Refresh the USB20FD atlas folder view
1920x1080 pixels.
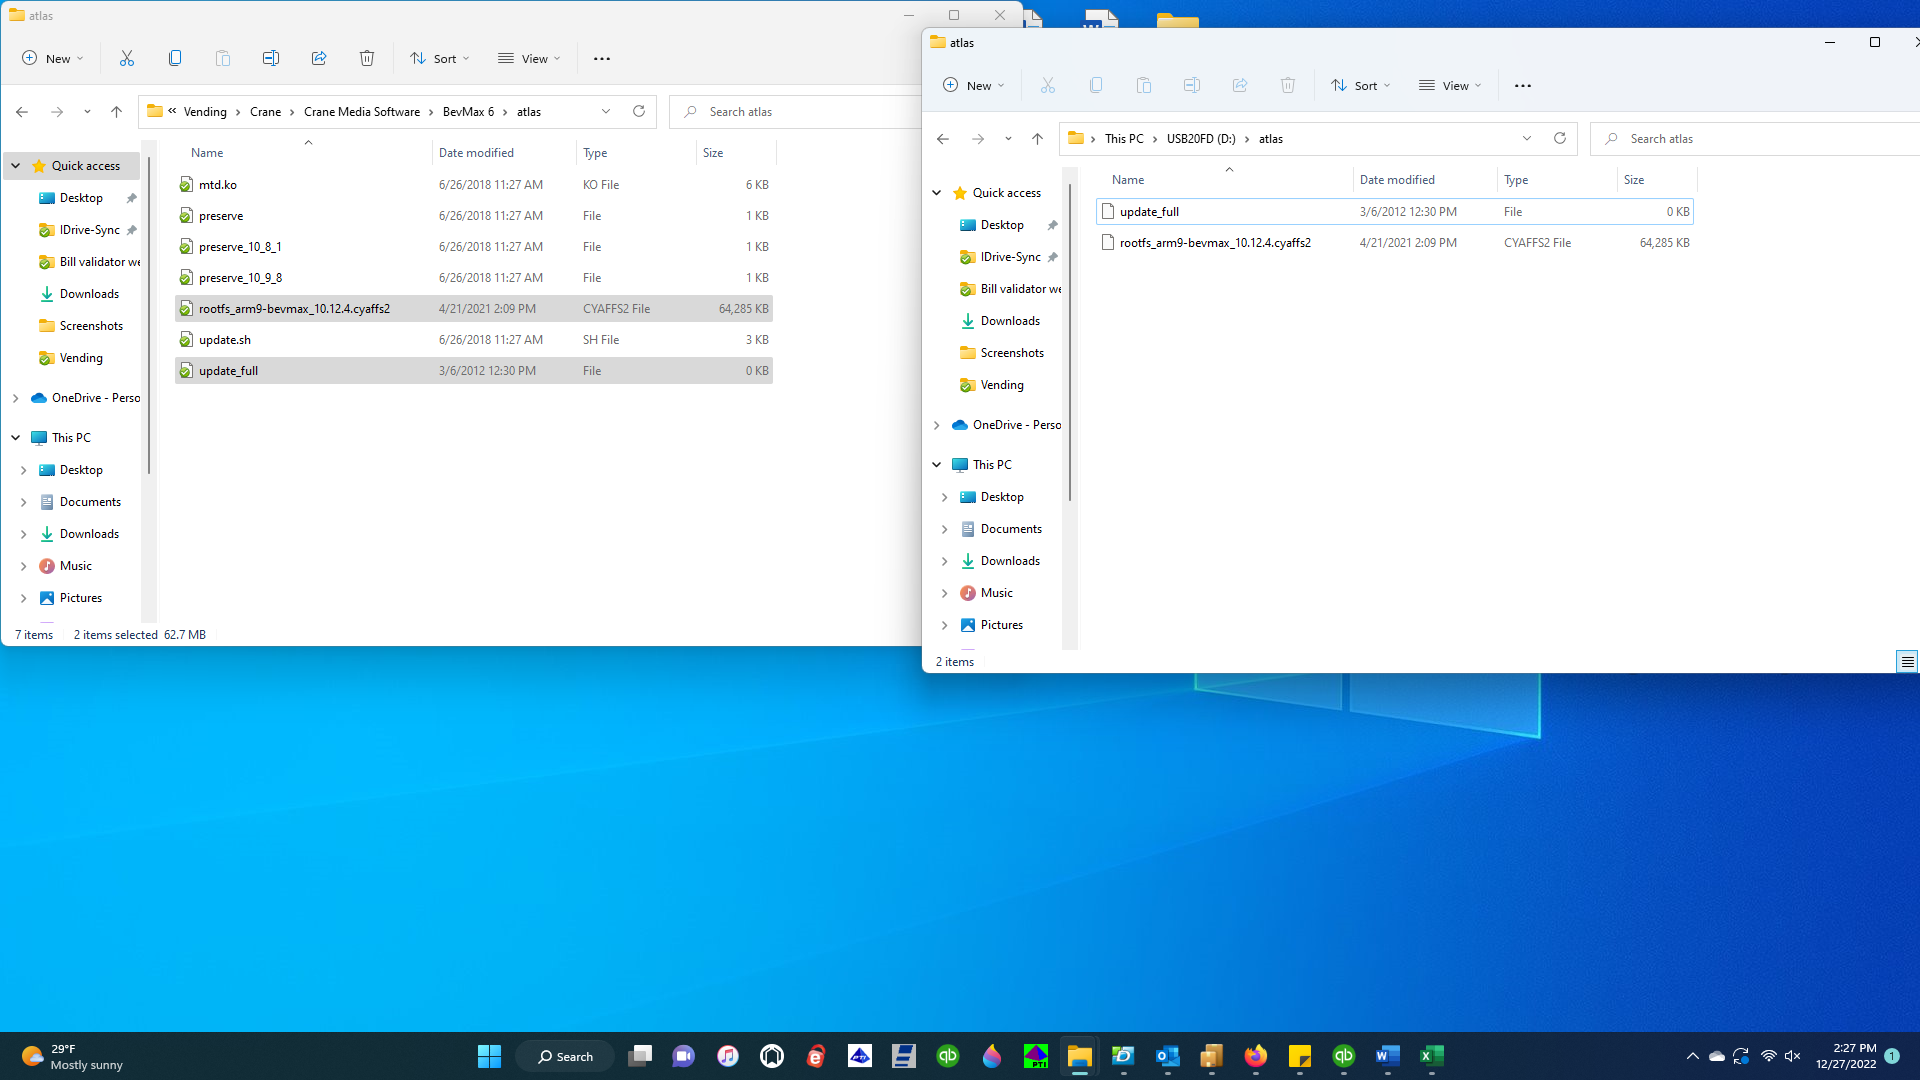coord(1559,138)
